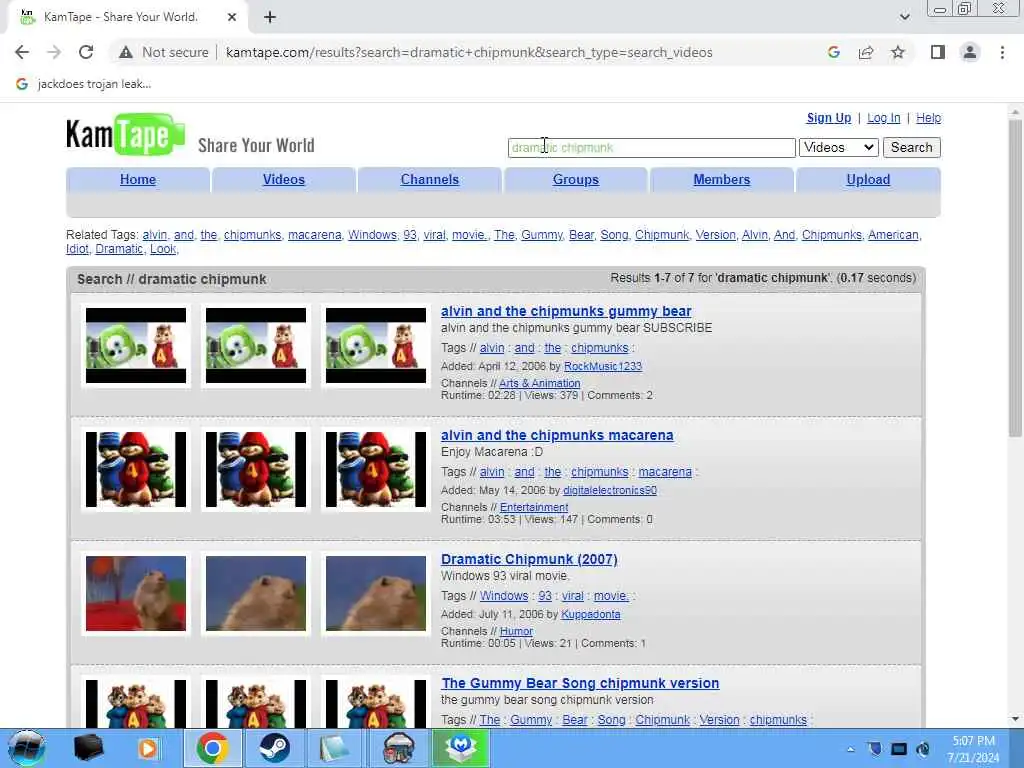Screen dimensions: 1024x768
Task: Open Chrome from the taskbar
Action: coord(212,748)
